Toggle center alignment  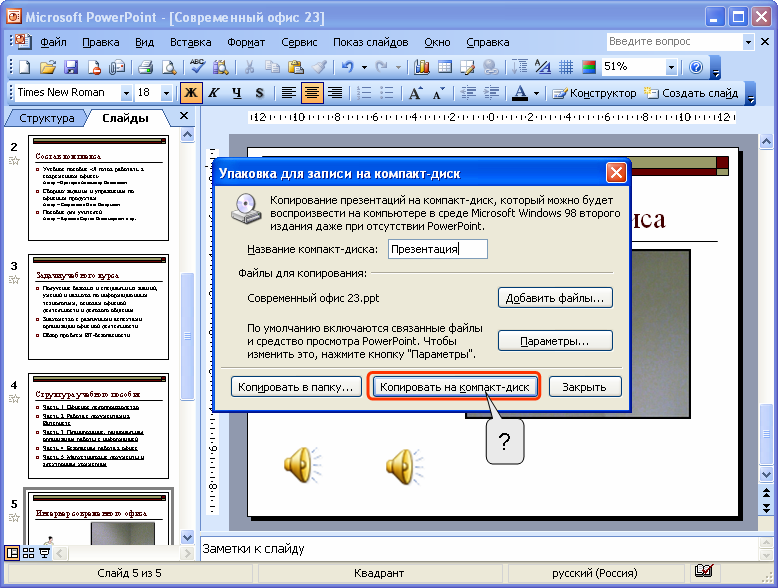click(312, 93)
